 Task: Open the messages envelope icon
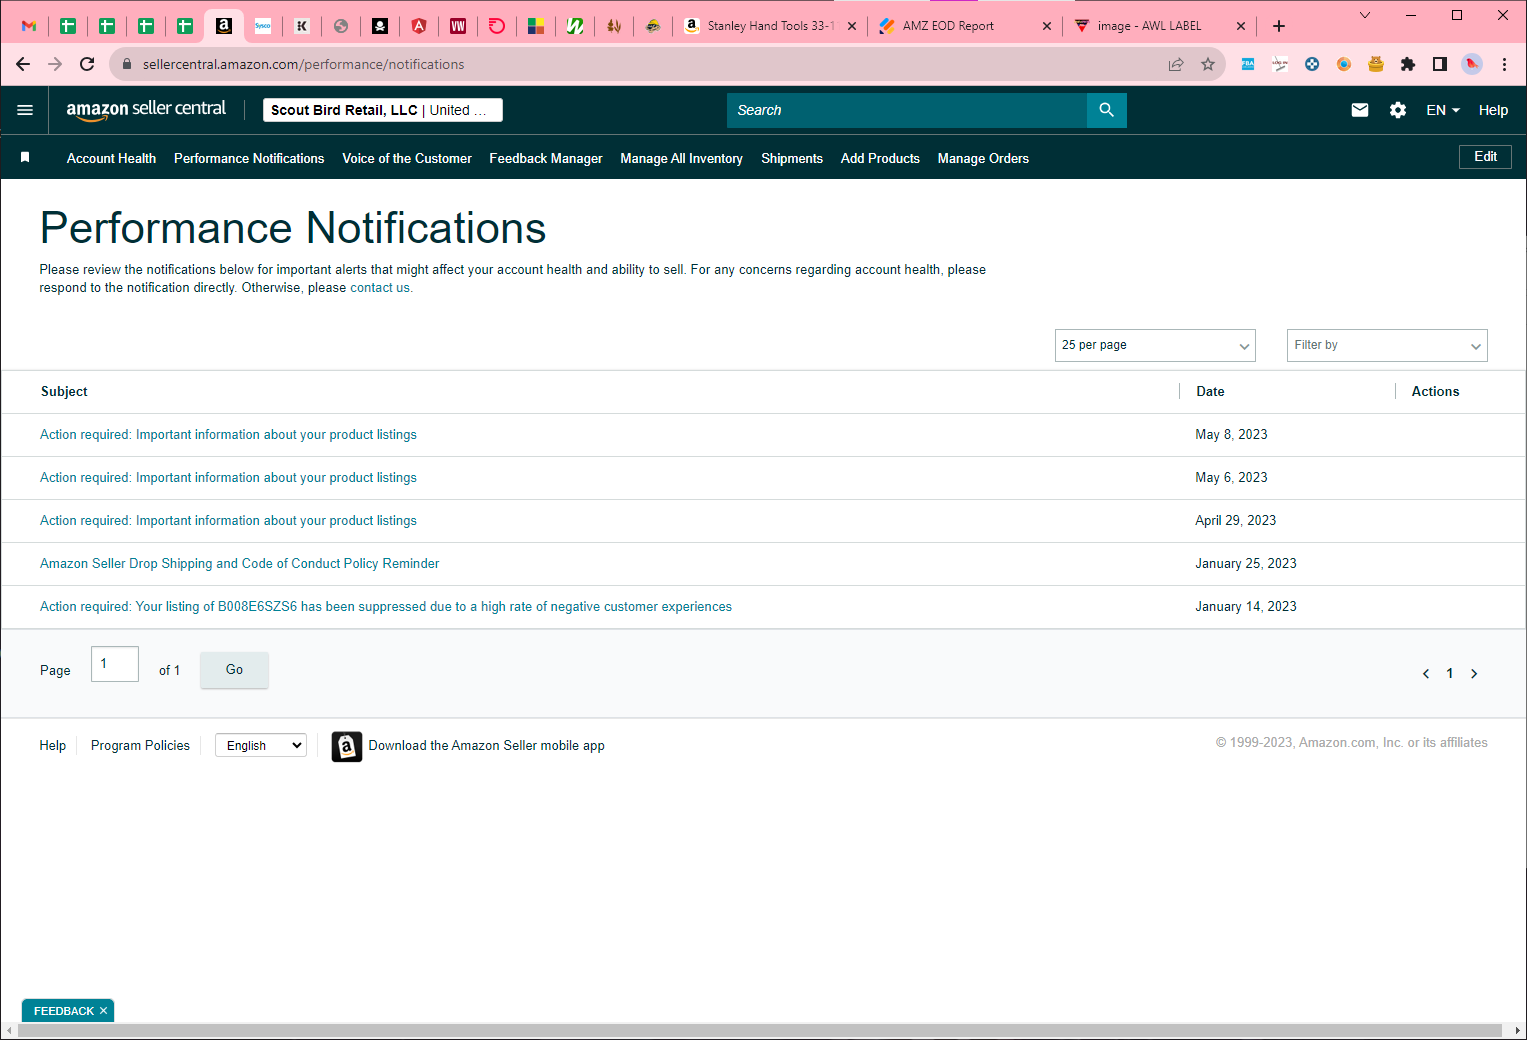point(1360,110)
